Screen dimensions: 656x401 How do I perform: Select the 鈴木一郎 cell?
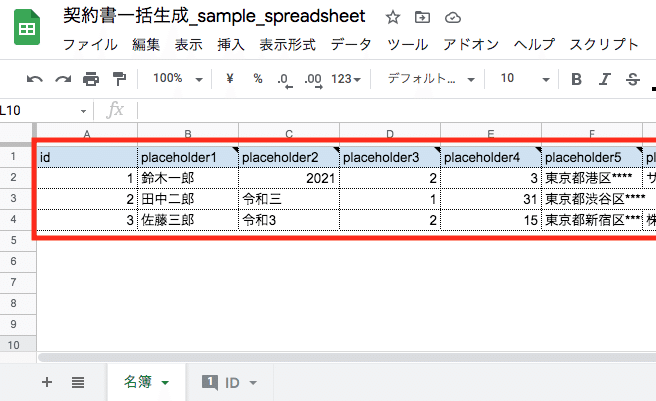188,178
